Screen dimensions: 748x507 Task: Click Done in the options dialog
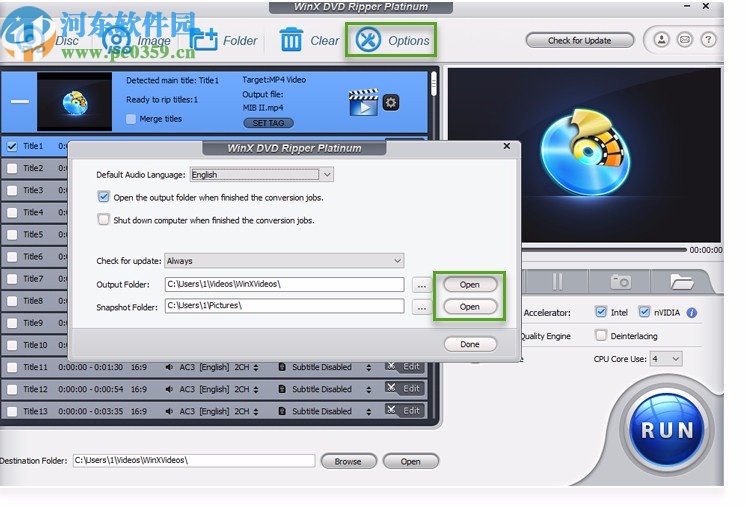point(470,344)
